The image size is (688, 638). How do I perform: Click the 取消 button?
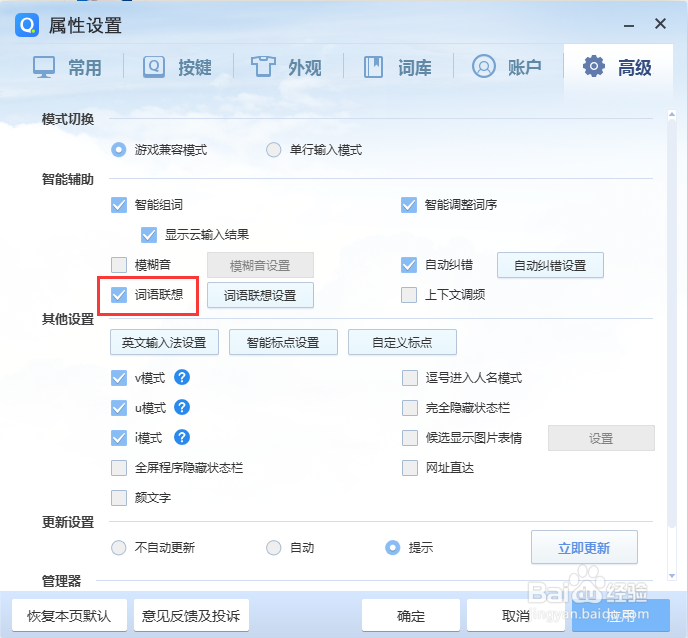tap(516, 616)
